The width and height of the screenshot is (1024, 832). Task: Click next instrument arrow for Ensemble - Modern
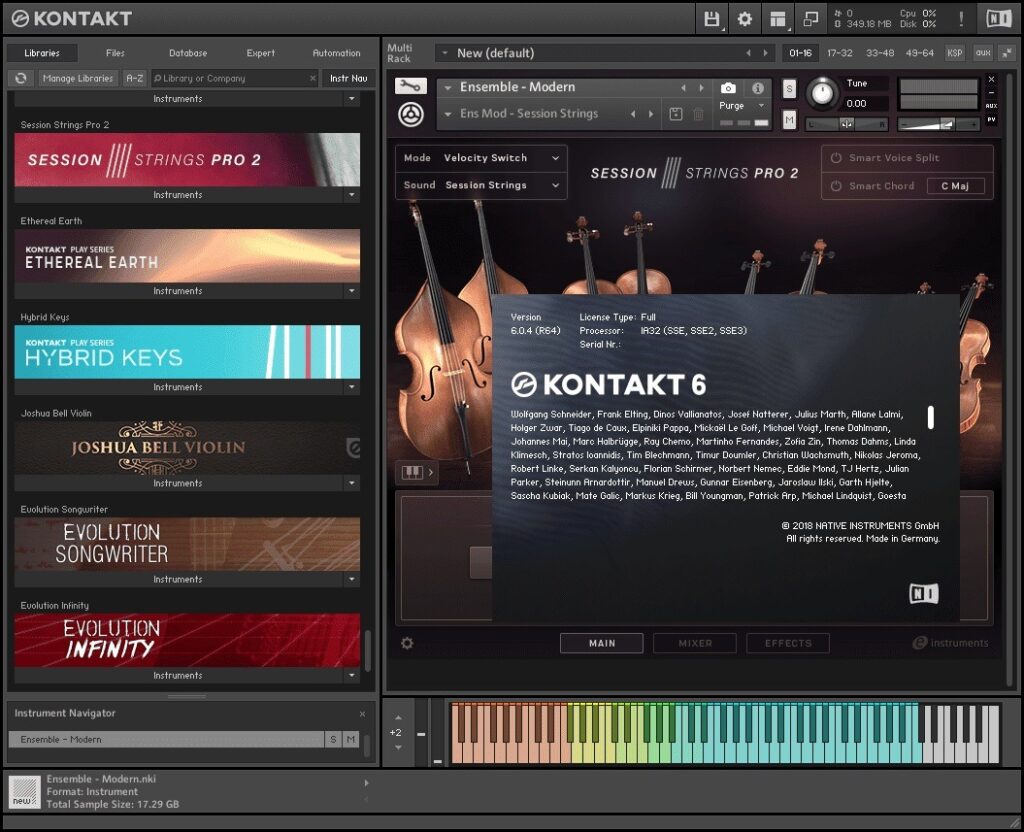701,88
